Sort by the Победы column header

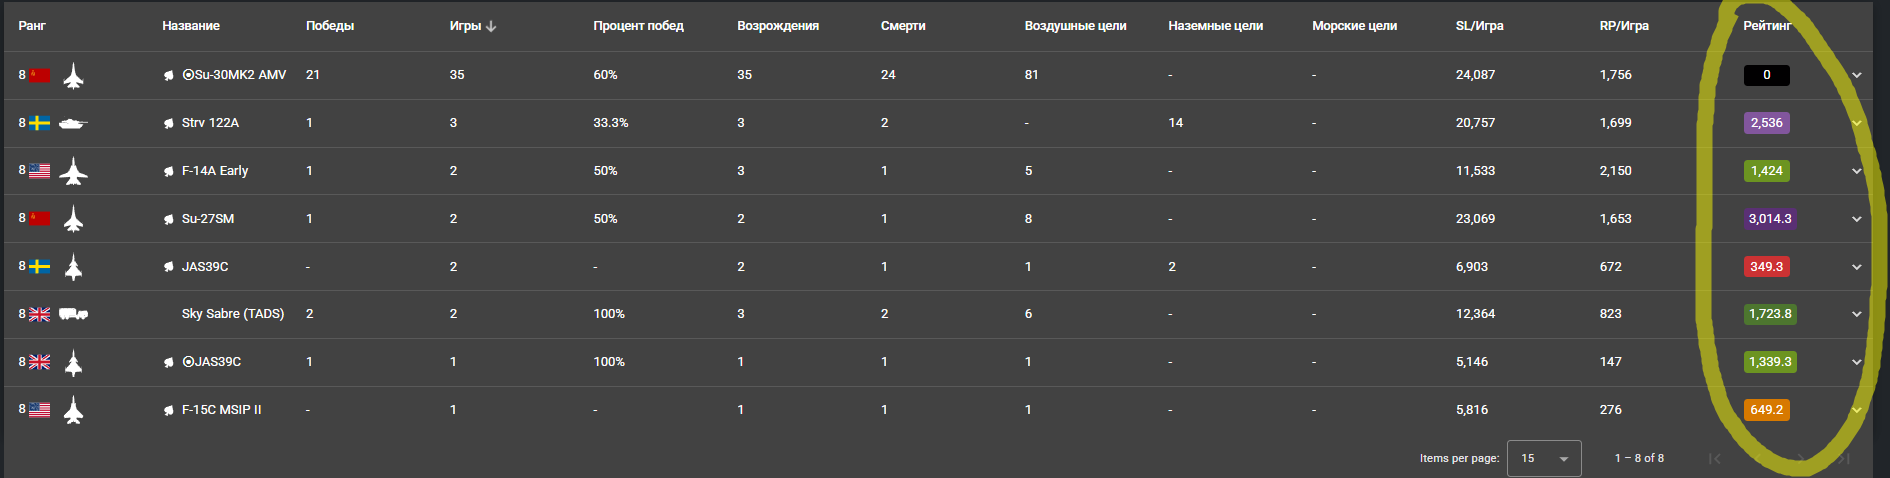click(x=330, y=26)
